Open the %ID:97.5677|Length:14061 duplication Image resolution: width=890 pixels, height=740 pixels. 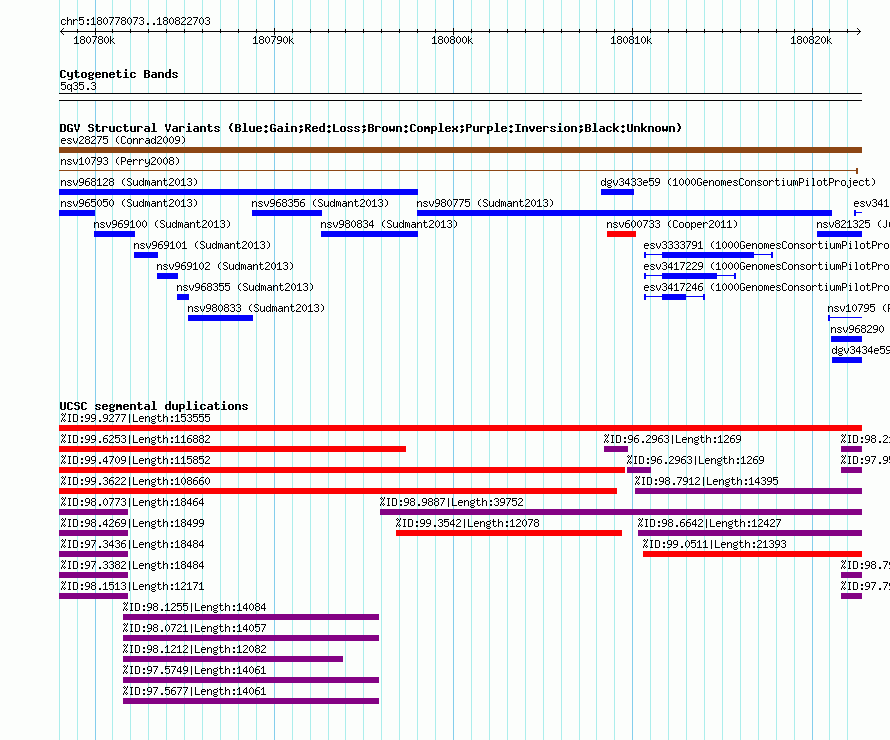pyautogui.click(x=251, y=701)
